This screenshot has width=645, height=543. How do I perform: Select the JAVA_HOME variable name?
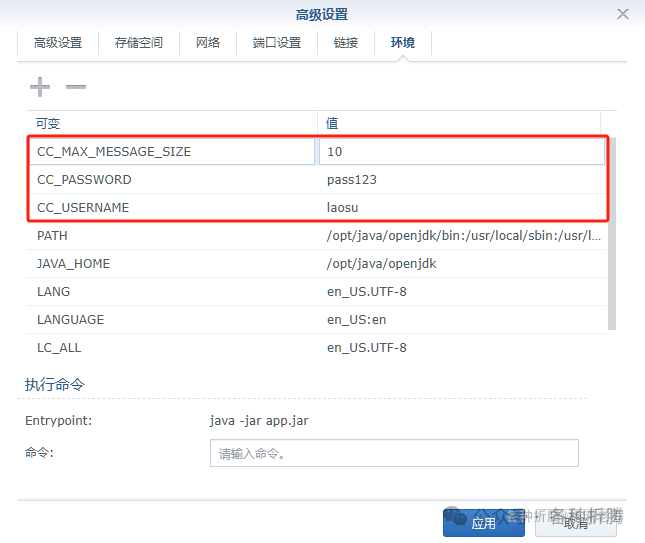(x=74, y=264)
